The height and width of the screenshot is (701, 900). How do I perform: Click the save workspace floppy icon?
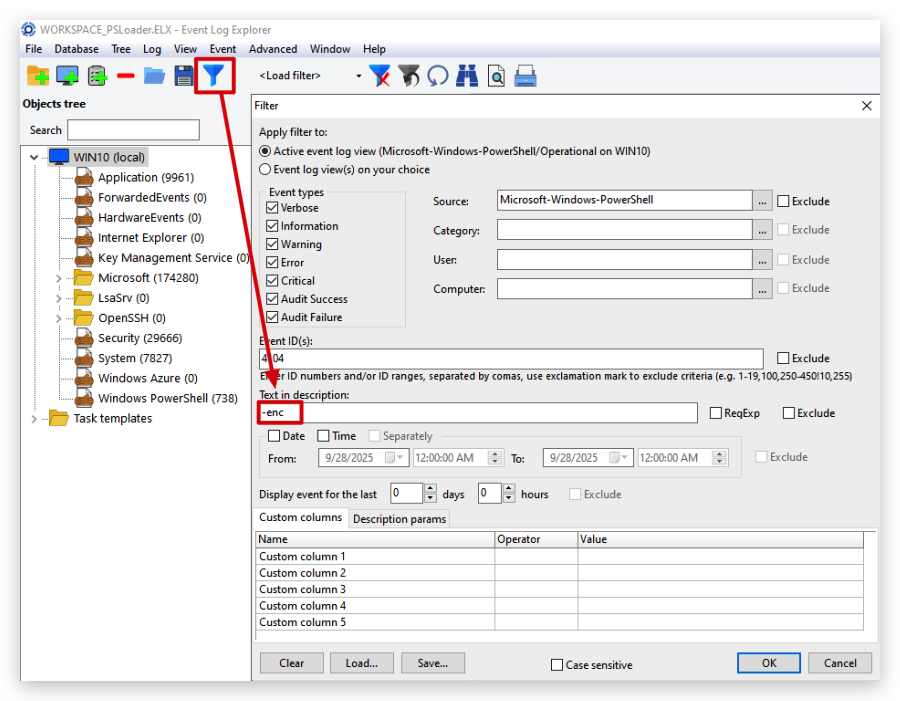tap(184, 76)
